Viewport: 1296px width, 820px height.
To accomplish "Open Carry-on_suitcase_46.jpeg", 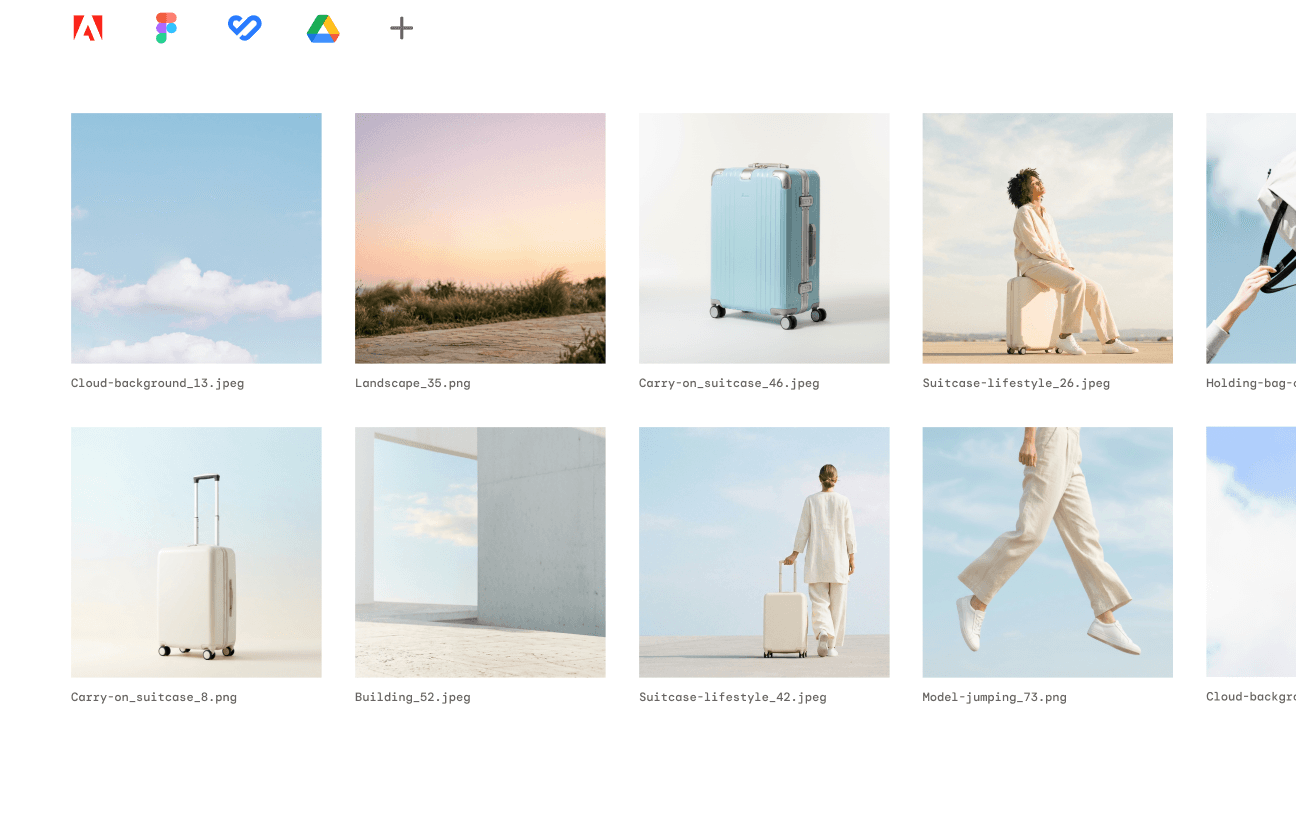I will 764,238.
